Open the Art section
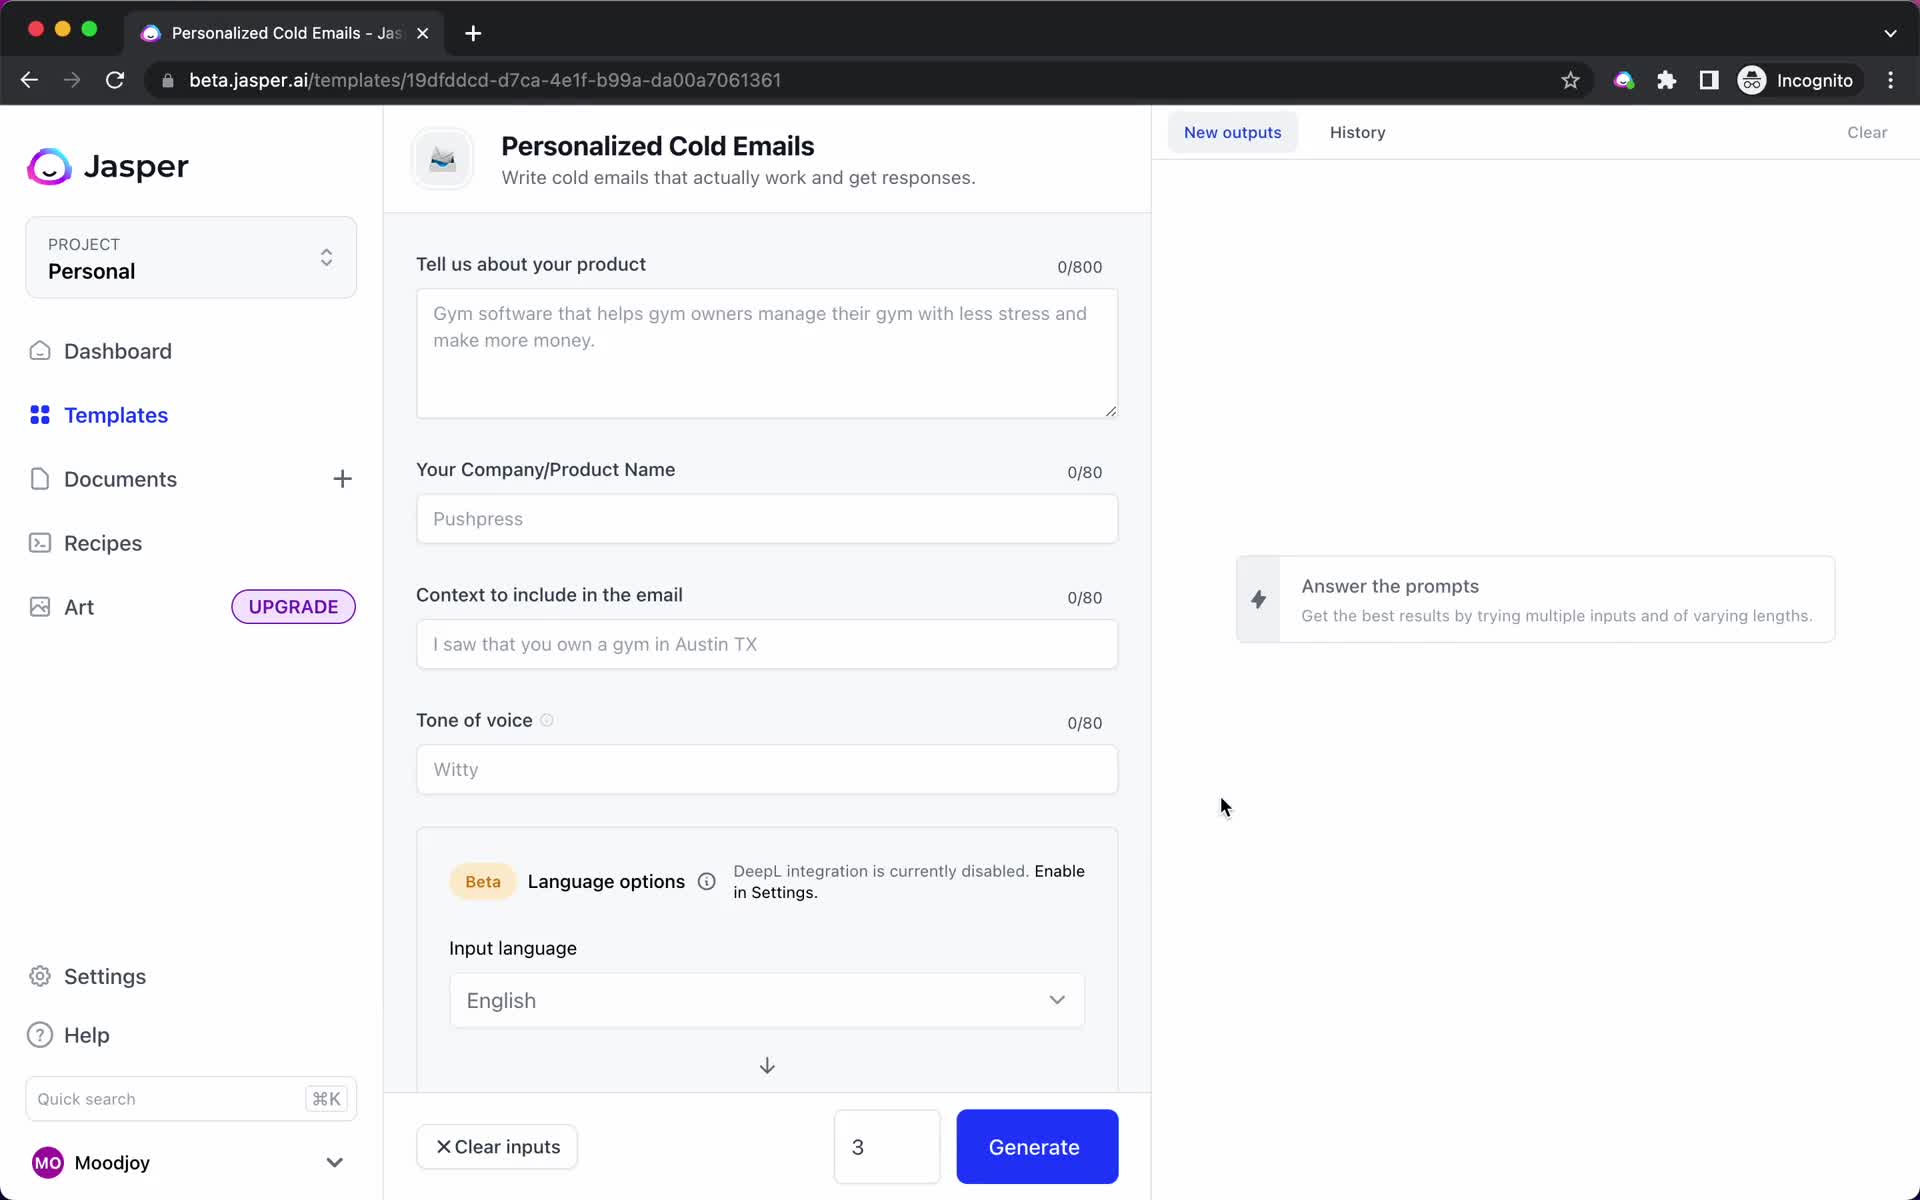 (x=80, y=606)
